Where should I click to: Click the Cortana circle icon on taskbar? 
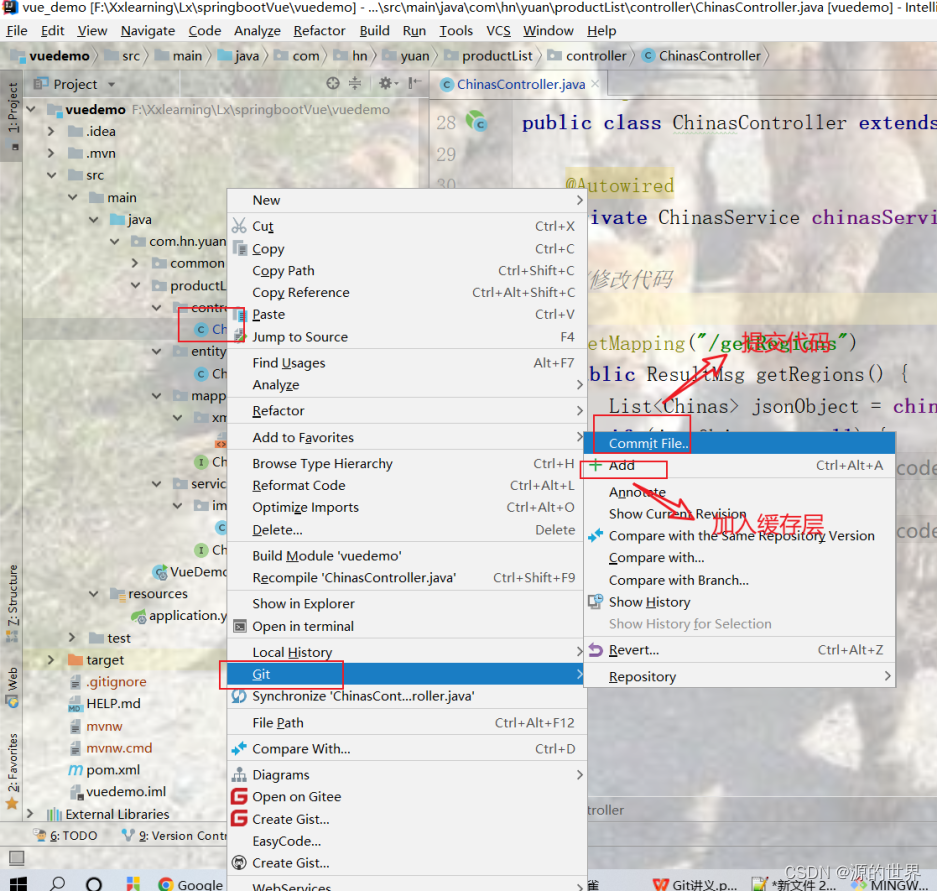click(x=94, y=884)
